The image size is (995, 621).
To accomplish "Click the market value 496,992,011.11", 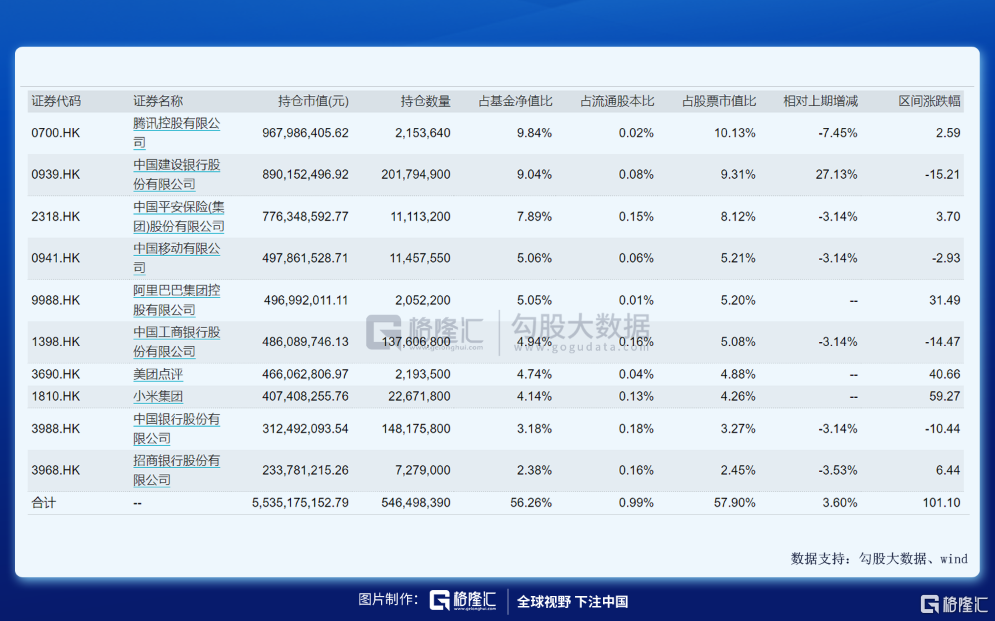I will [x=305, y=300].
